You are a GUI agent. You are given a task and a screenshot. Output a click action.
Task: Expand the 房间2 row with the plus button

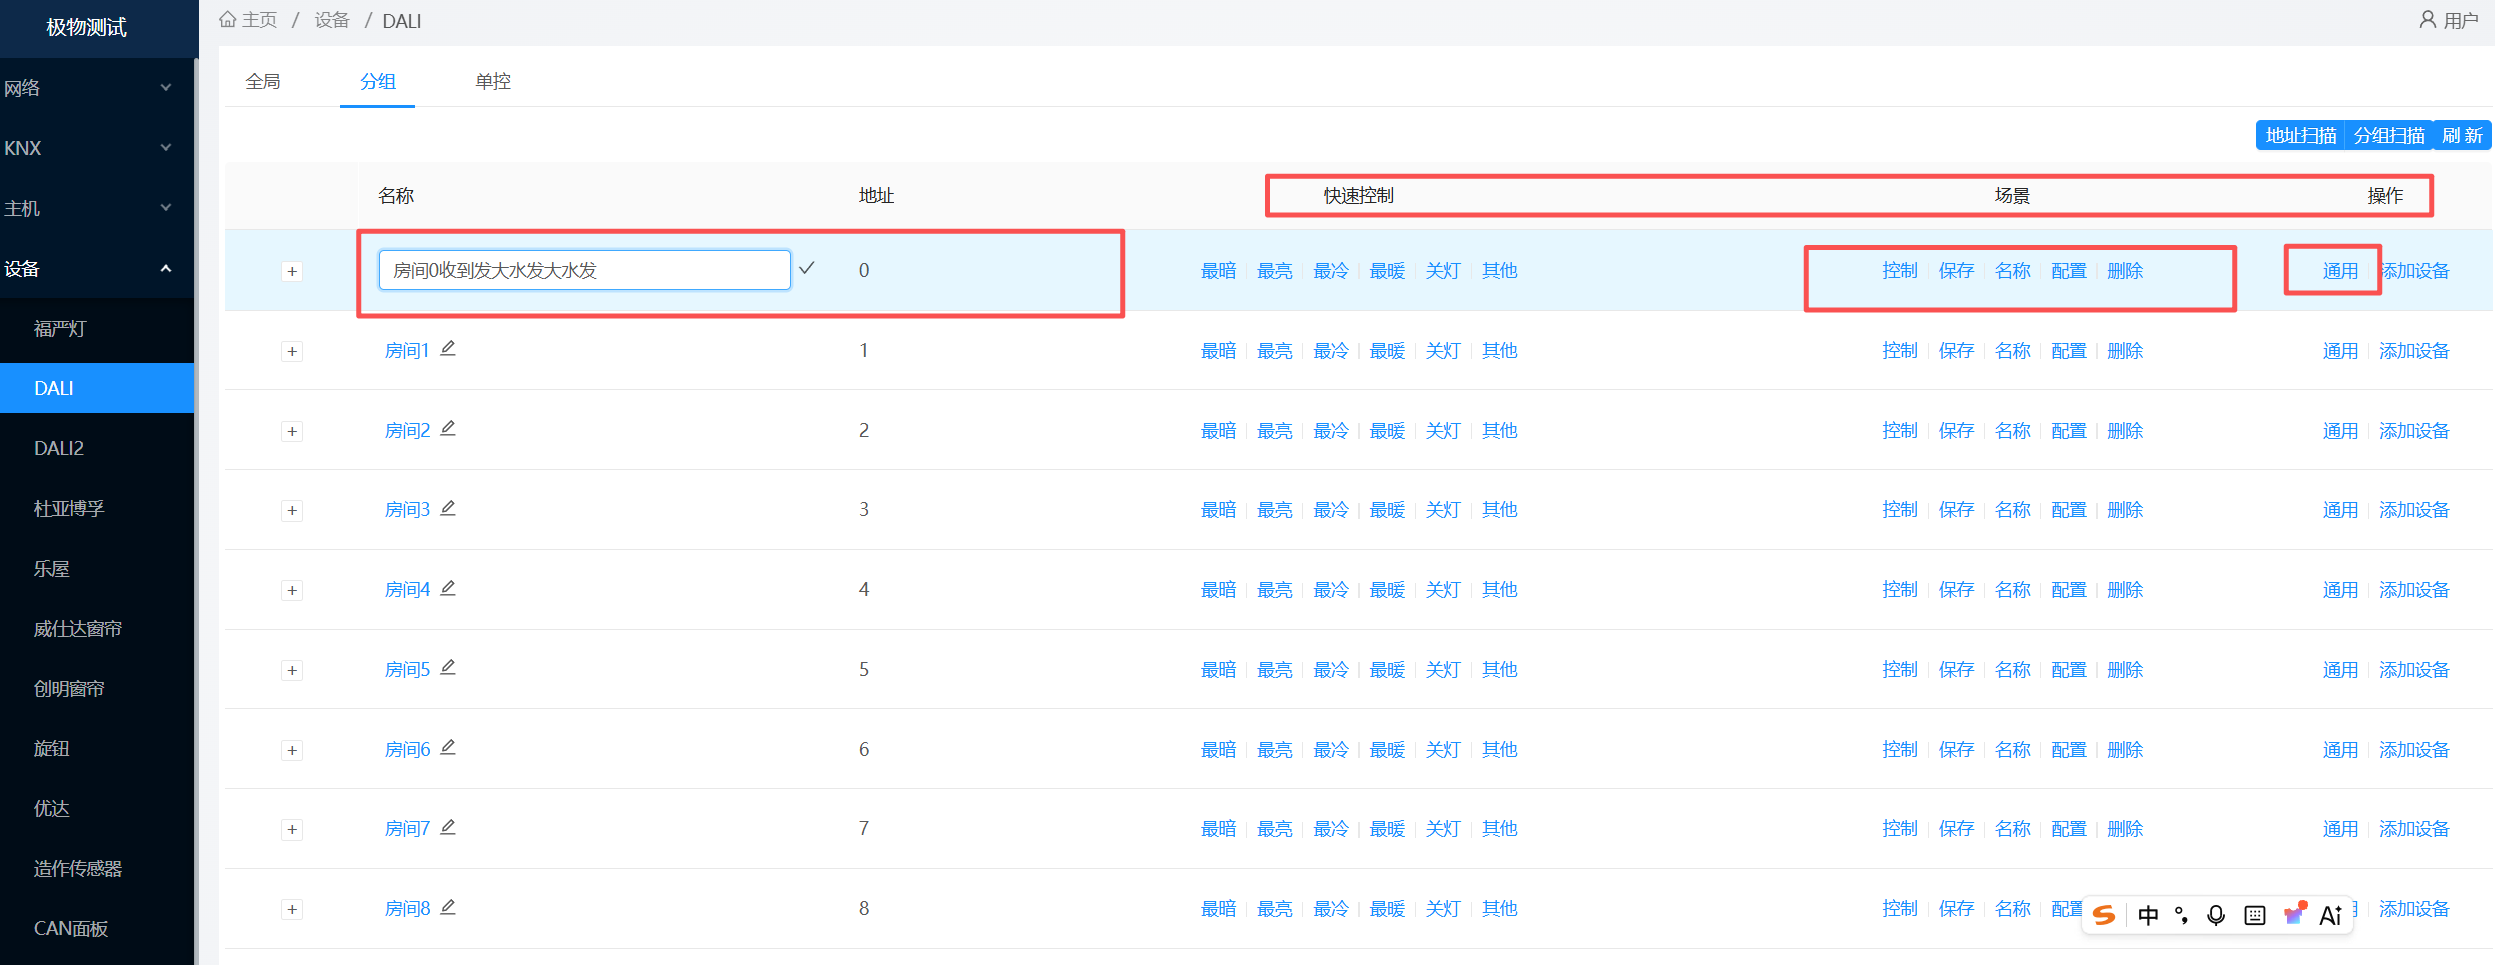coord(292,432)
